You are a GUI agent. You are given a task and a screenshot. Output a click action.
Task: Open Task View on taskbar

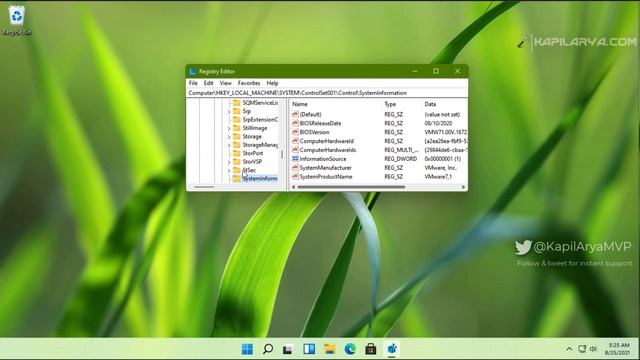[288, 349]
